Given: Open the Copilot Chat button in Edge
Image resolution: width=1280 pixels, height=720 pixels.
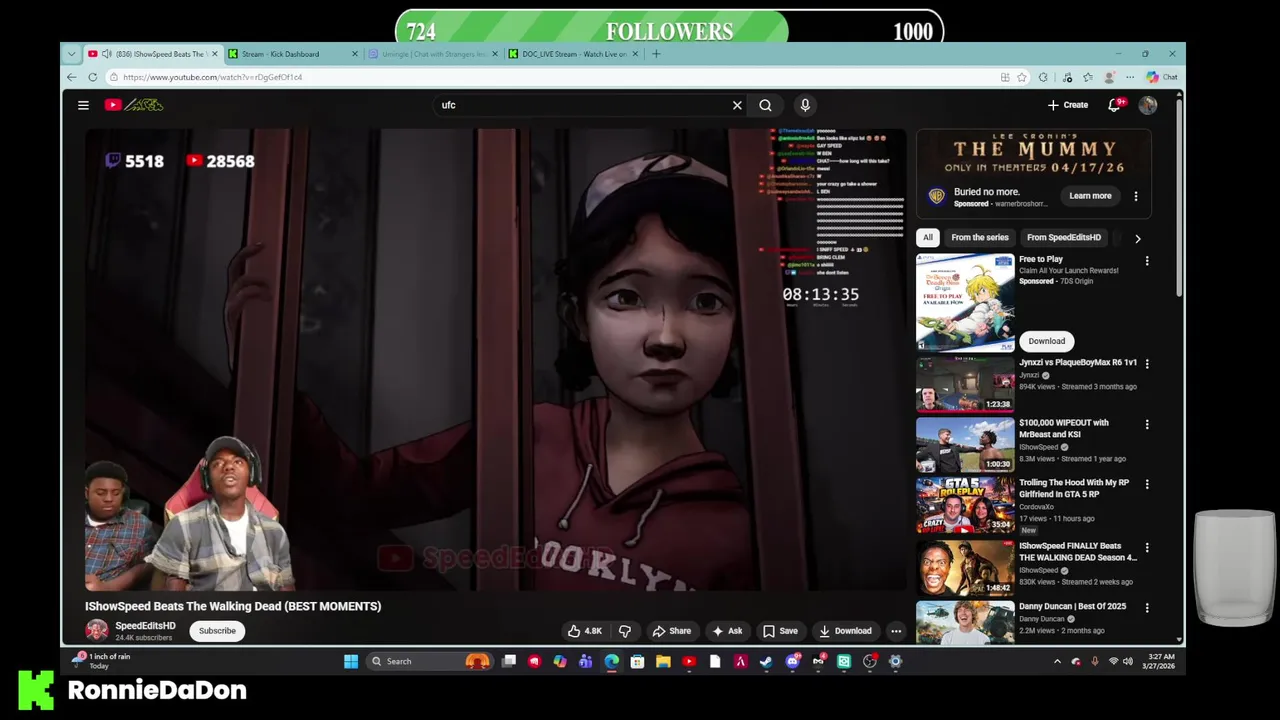Looking at the screenshot, I should coord(1162,77).
